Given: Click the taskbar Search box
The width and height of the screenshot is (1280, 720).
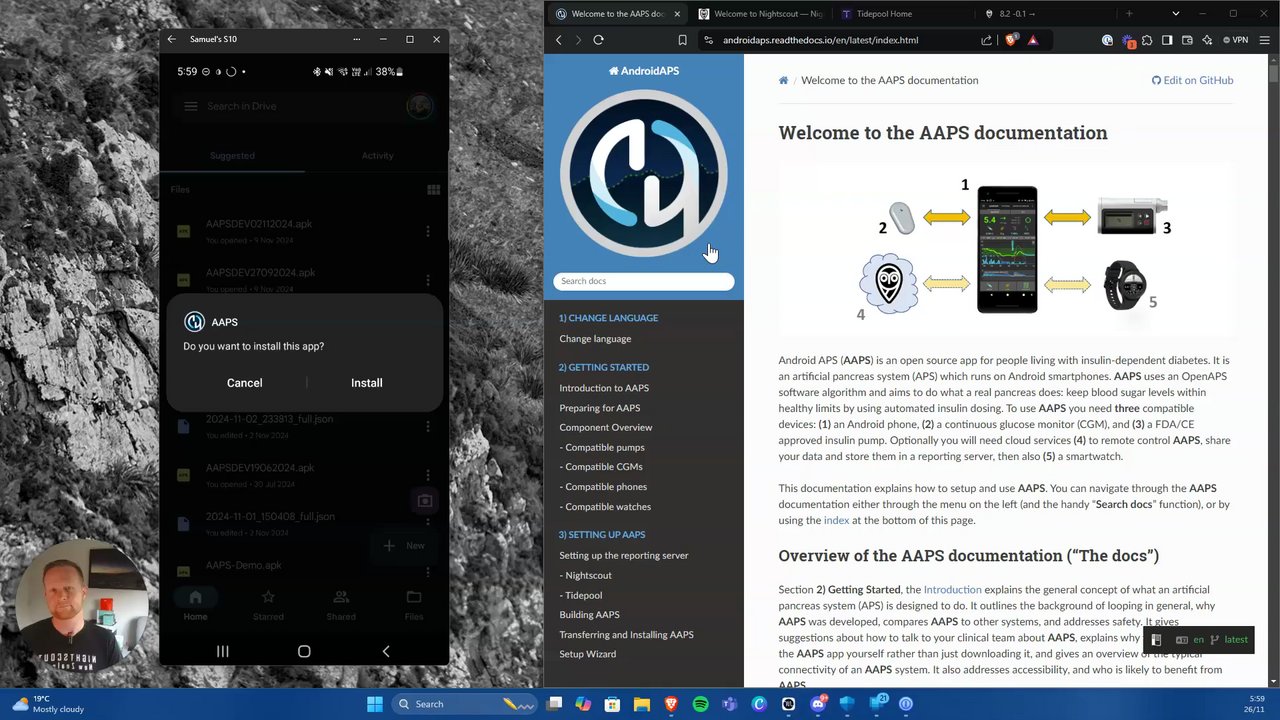Looking at the screenshot, I should (465, 704).
